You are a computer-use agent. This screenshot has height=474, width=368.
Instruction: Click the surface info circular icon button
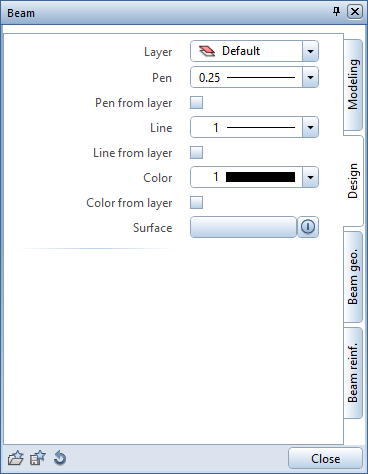[x=308, y=227]
